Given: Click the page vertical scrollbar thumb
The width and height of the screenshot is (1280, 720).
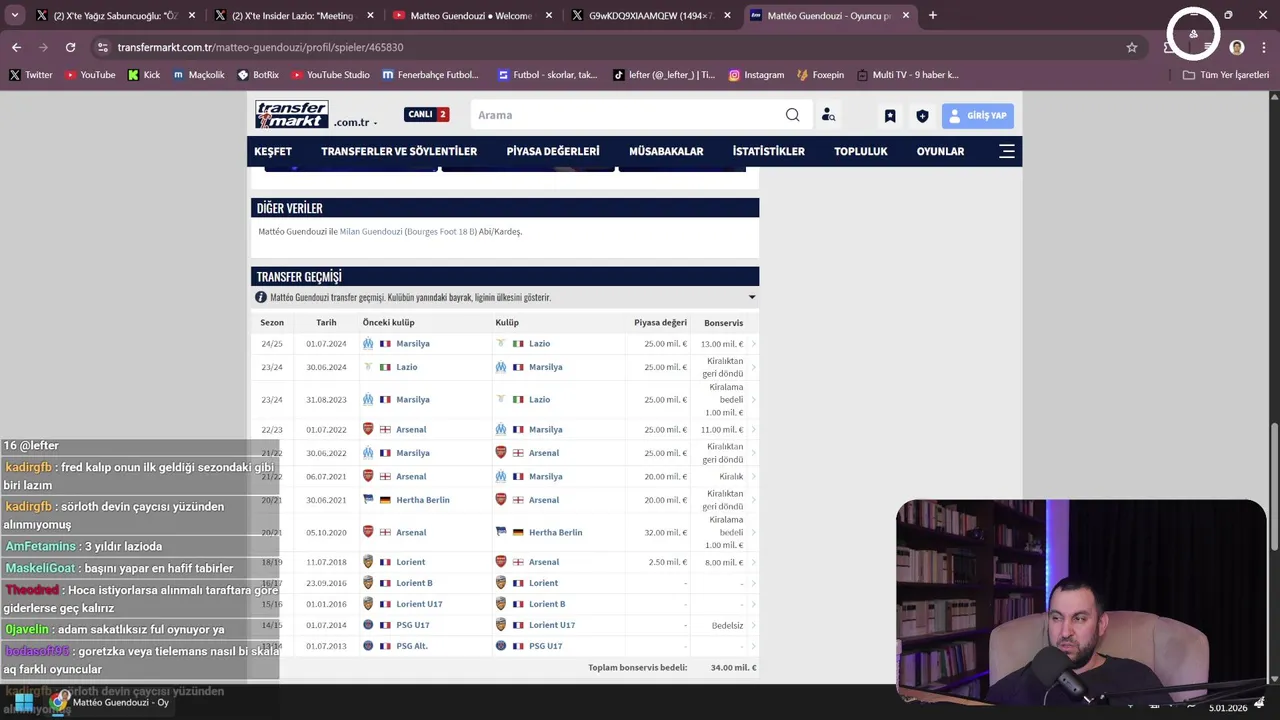Looking at the screenshot, I should pyautogui.click(x=1274, y=486).
